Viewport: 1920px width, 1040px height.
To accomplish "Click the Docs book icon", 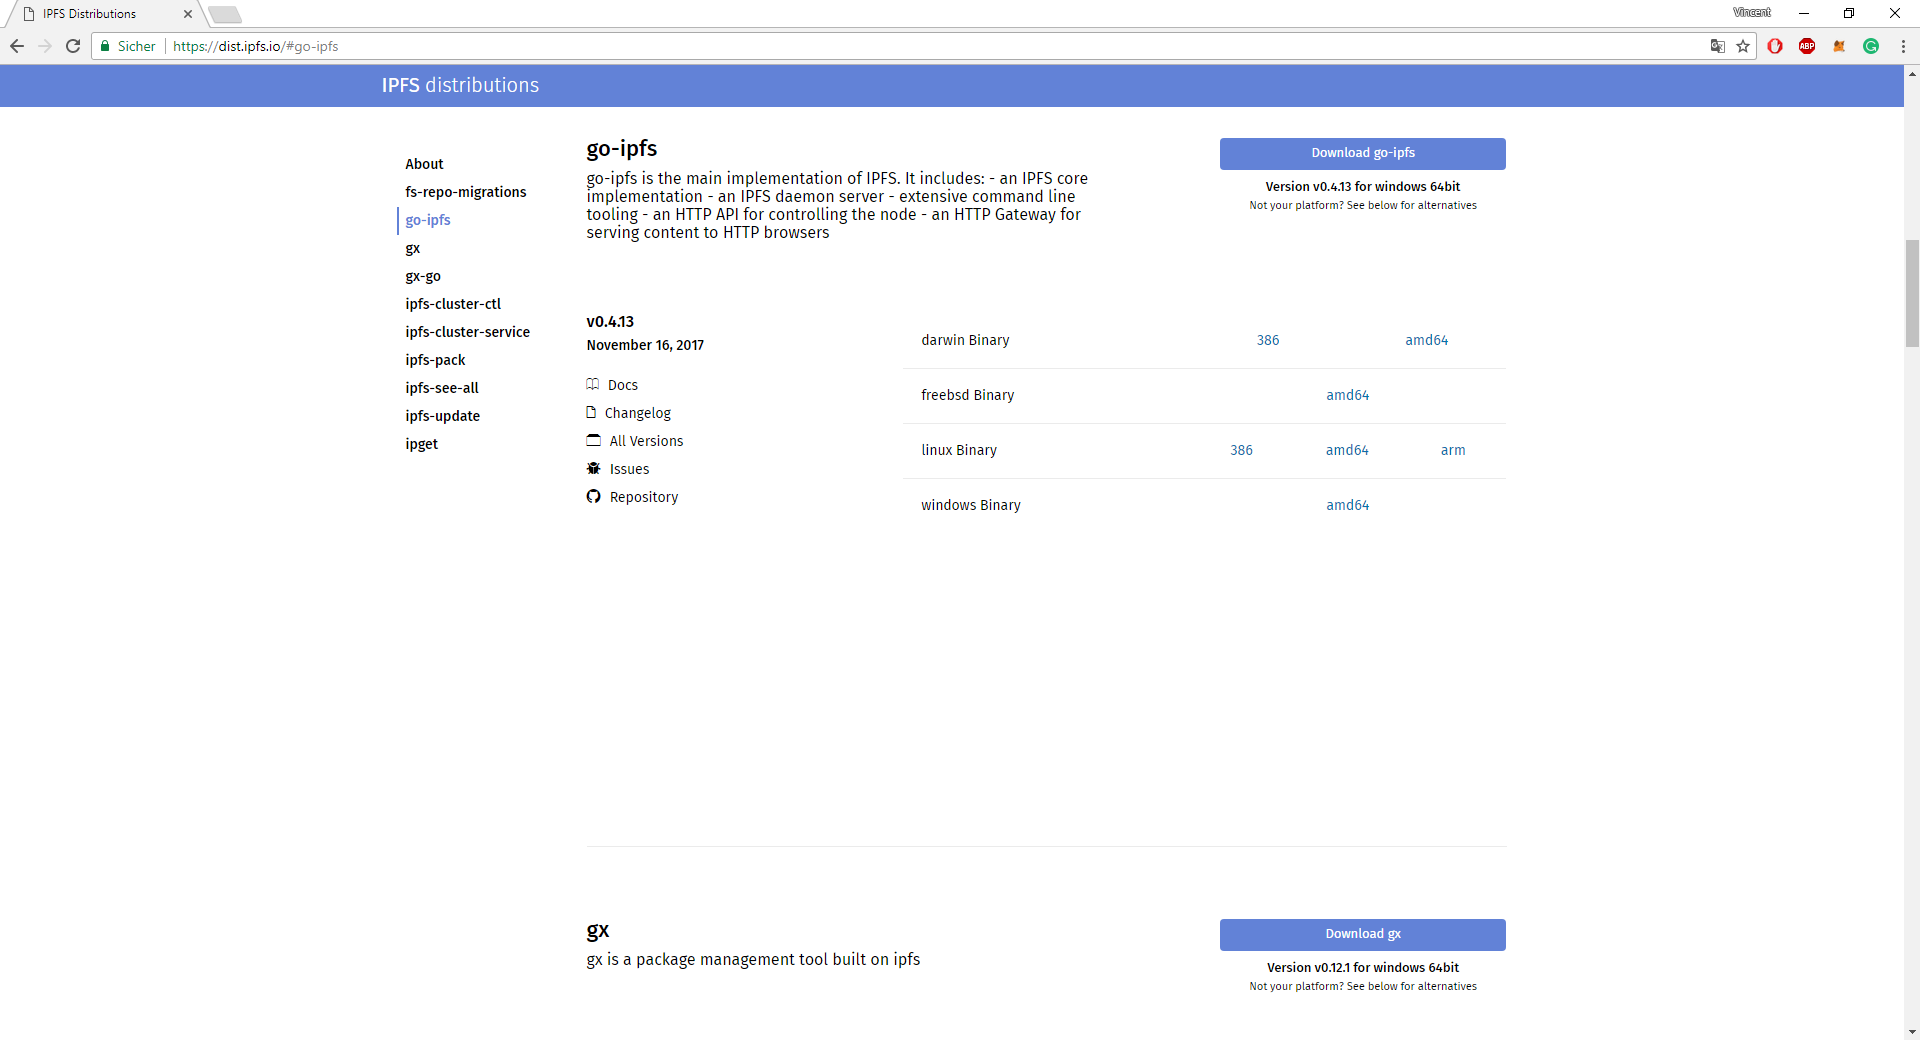I will coord(593,384).
